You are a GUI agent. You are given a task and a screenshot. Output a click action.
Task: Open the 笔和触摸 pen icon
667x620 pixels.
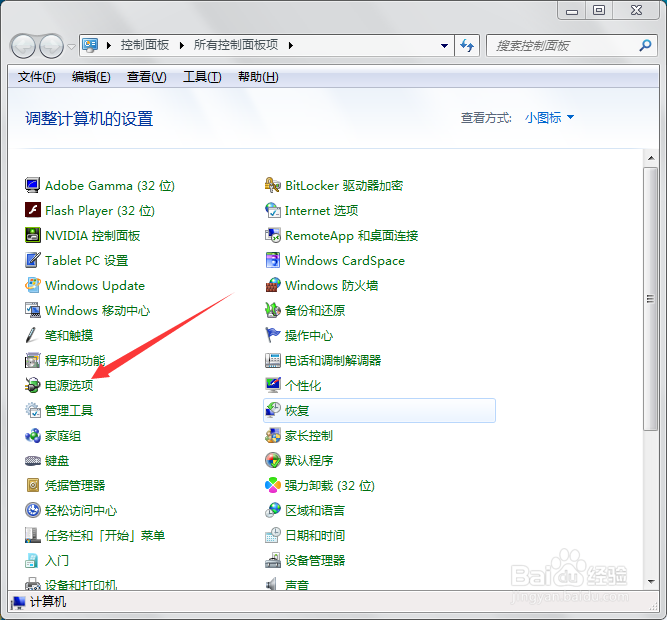pyautogui.click(x=32, y=335)
